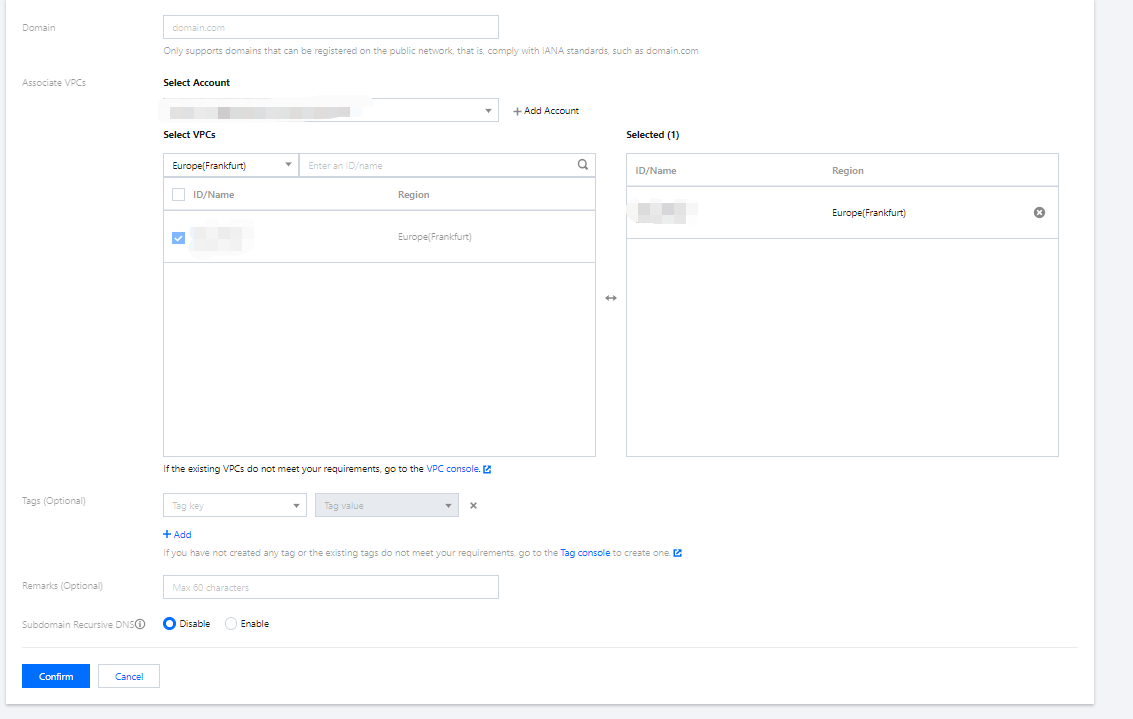Click the Cancel button
1133x719 pixels.
(129, 676)
